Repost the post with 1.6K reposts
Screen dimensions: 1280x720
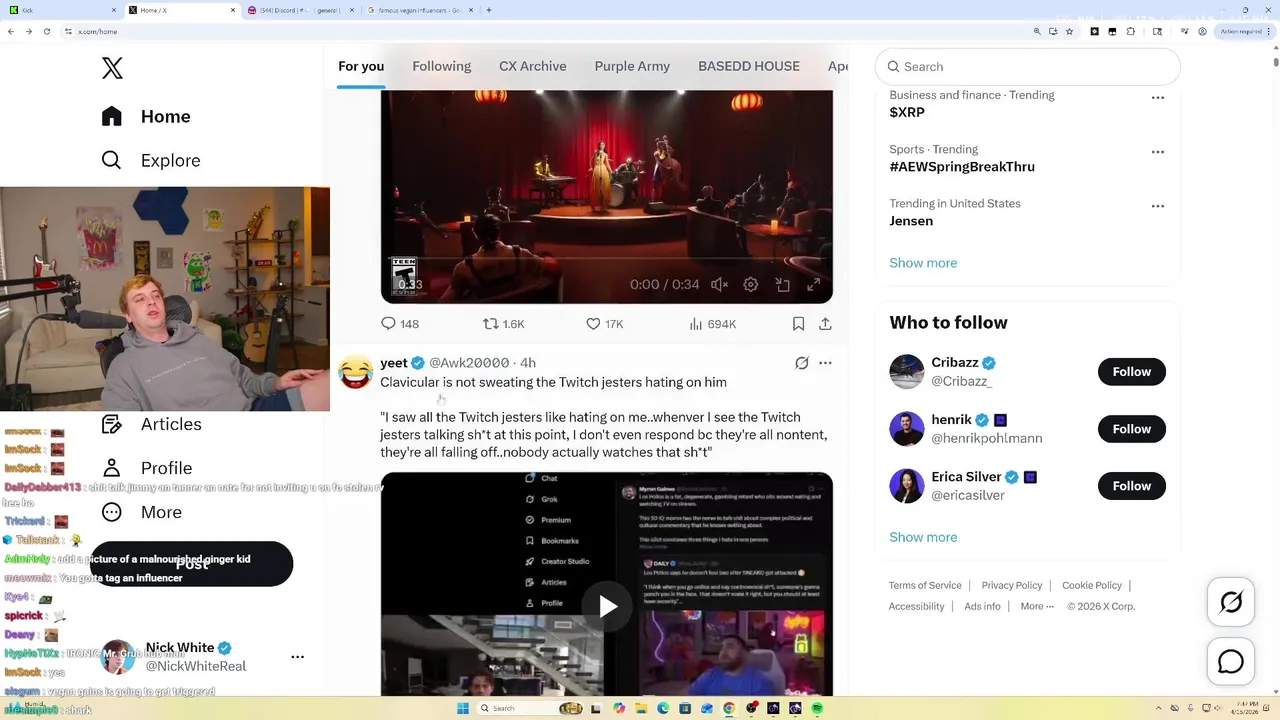504,324
